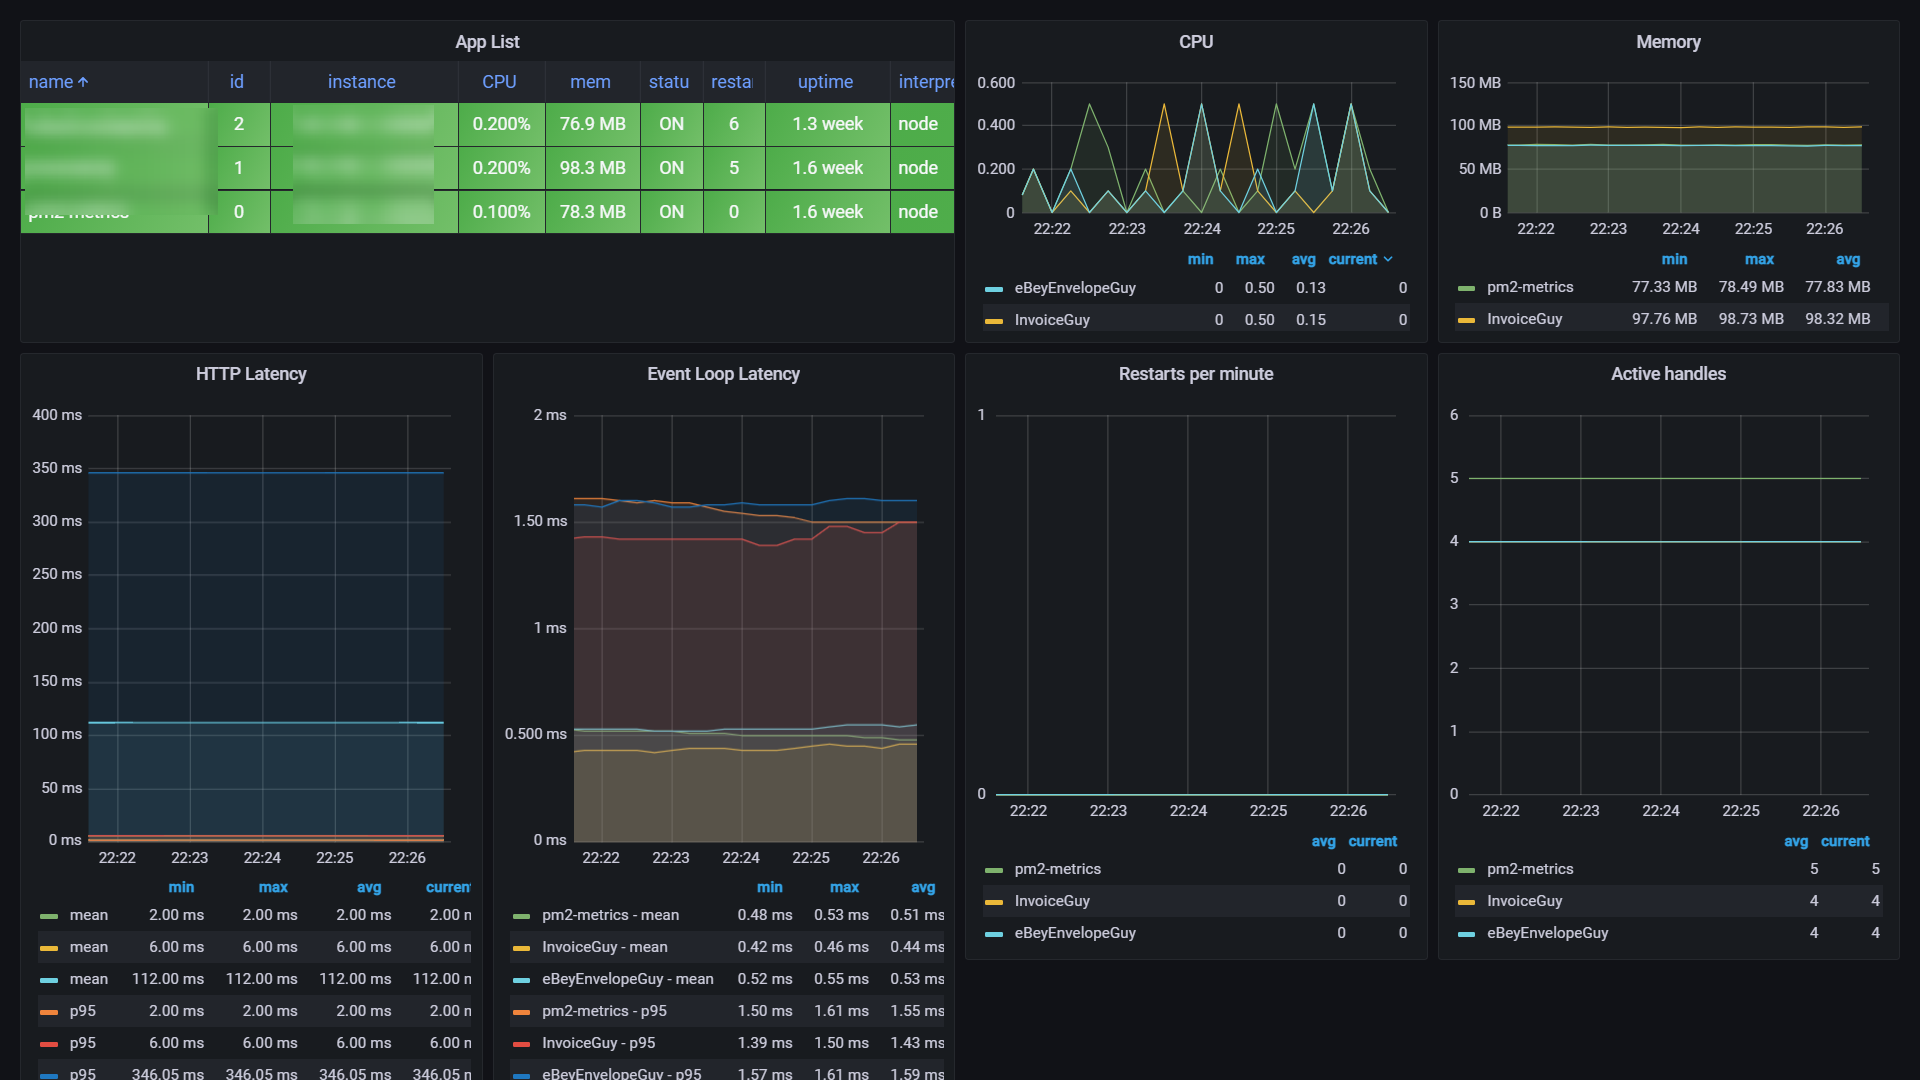
Task: Sort App List by uptime column
Action: pos(825,82)
